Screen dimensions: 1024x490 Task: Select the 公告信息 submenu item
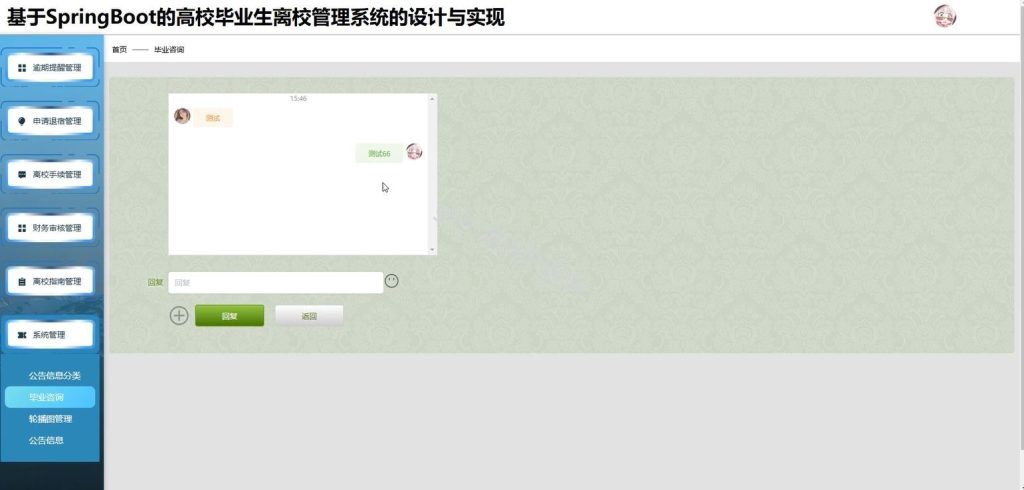pos(46,440)
